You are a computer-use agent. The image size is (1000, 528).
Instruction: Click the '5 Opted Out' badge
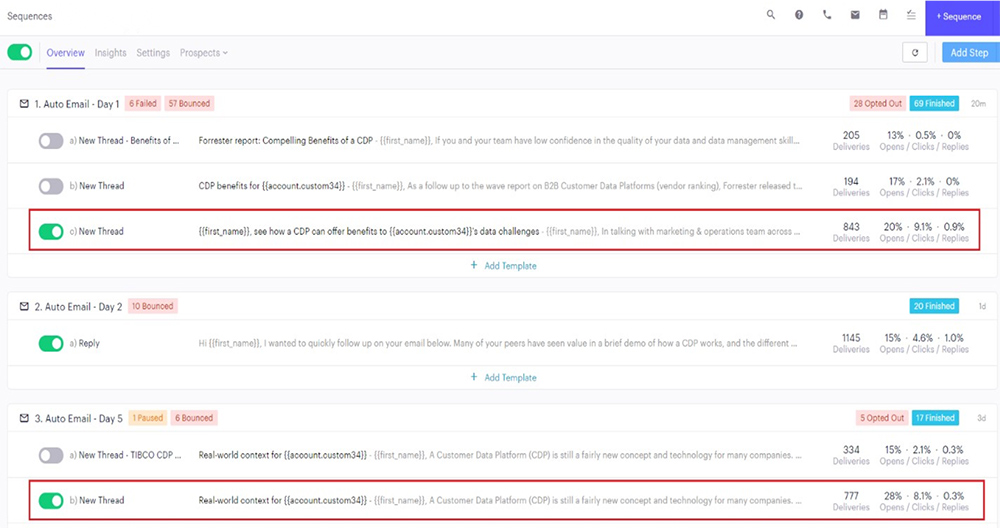pos(882,418)
